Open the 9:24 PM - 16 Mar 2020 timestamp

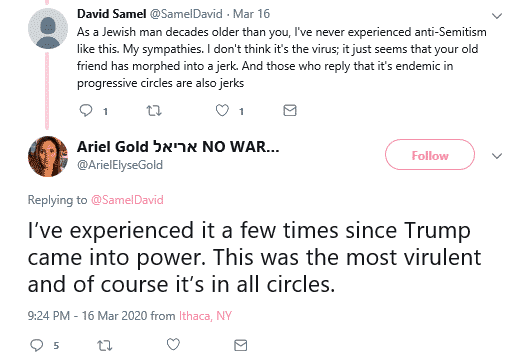88,316
